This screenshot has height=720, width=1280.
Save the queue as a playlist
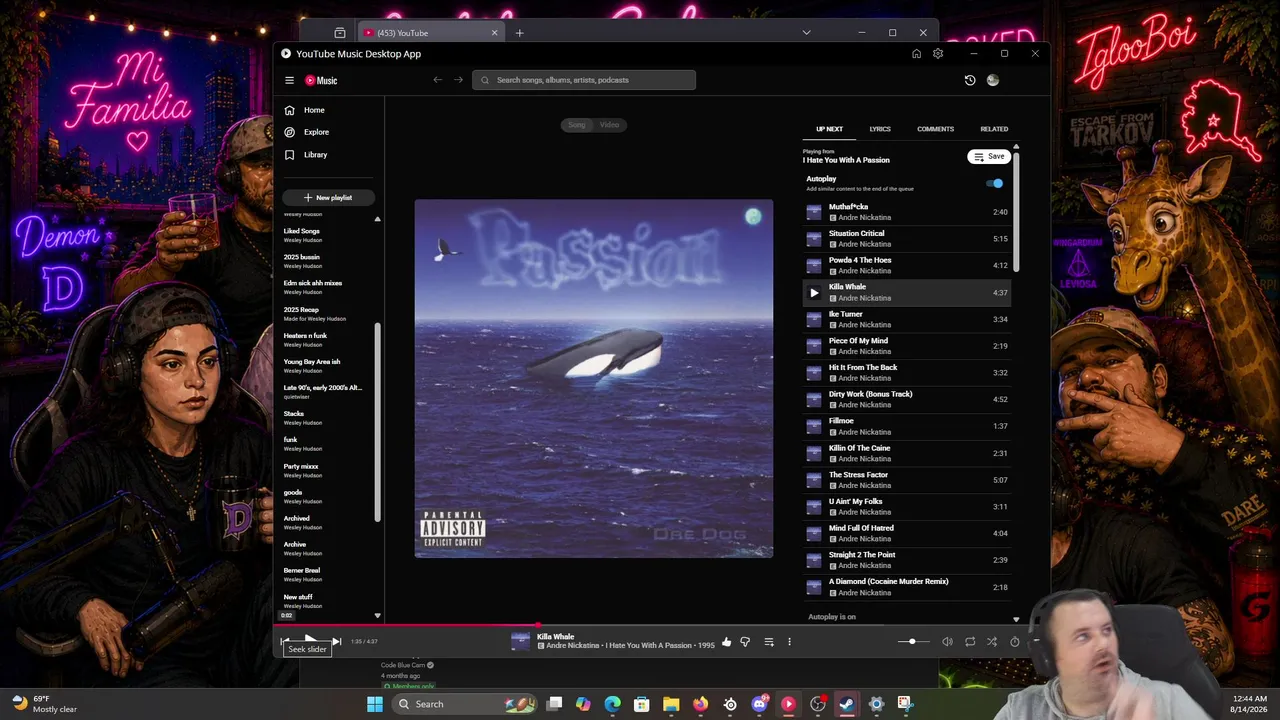(989, 156)
